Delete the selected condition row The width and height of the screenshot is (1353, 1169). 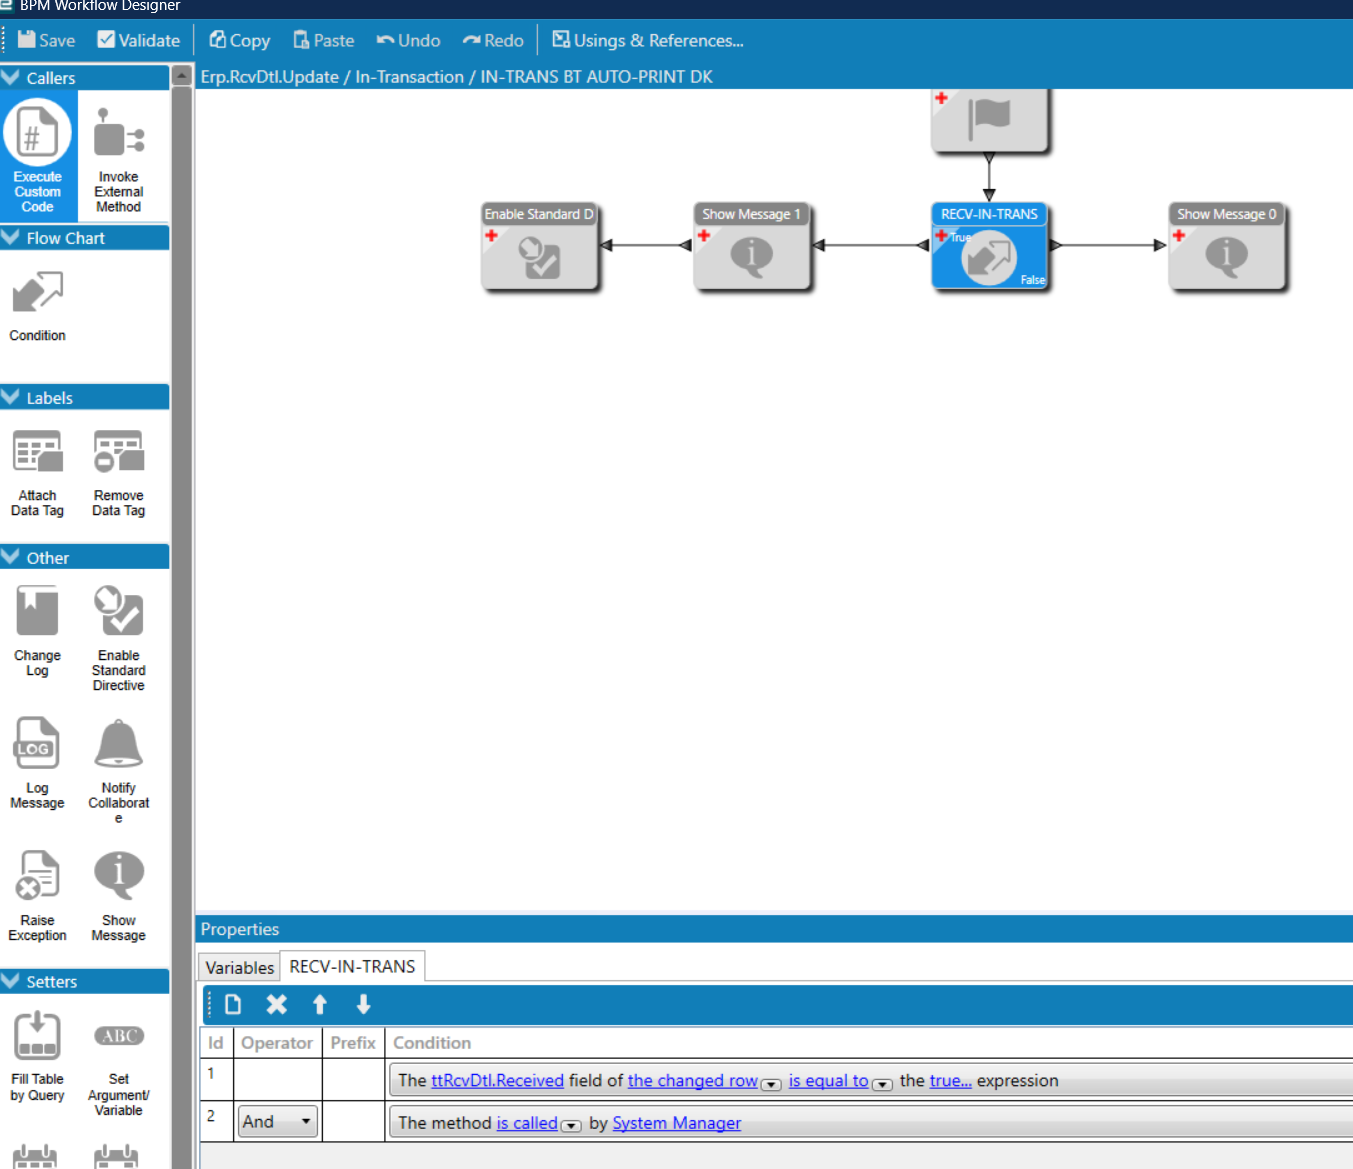coord(277,1004)
